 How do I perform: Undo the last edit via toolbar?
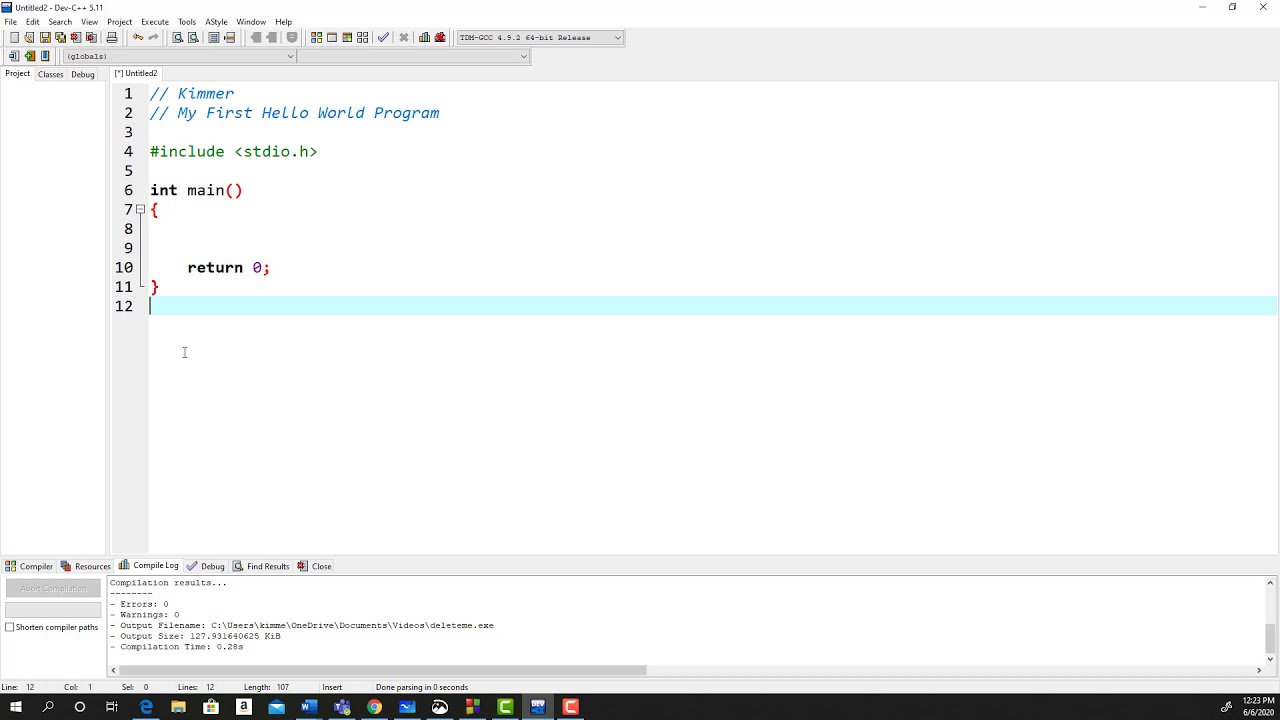tap(138, 37)
